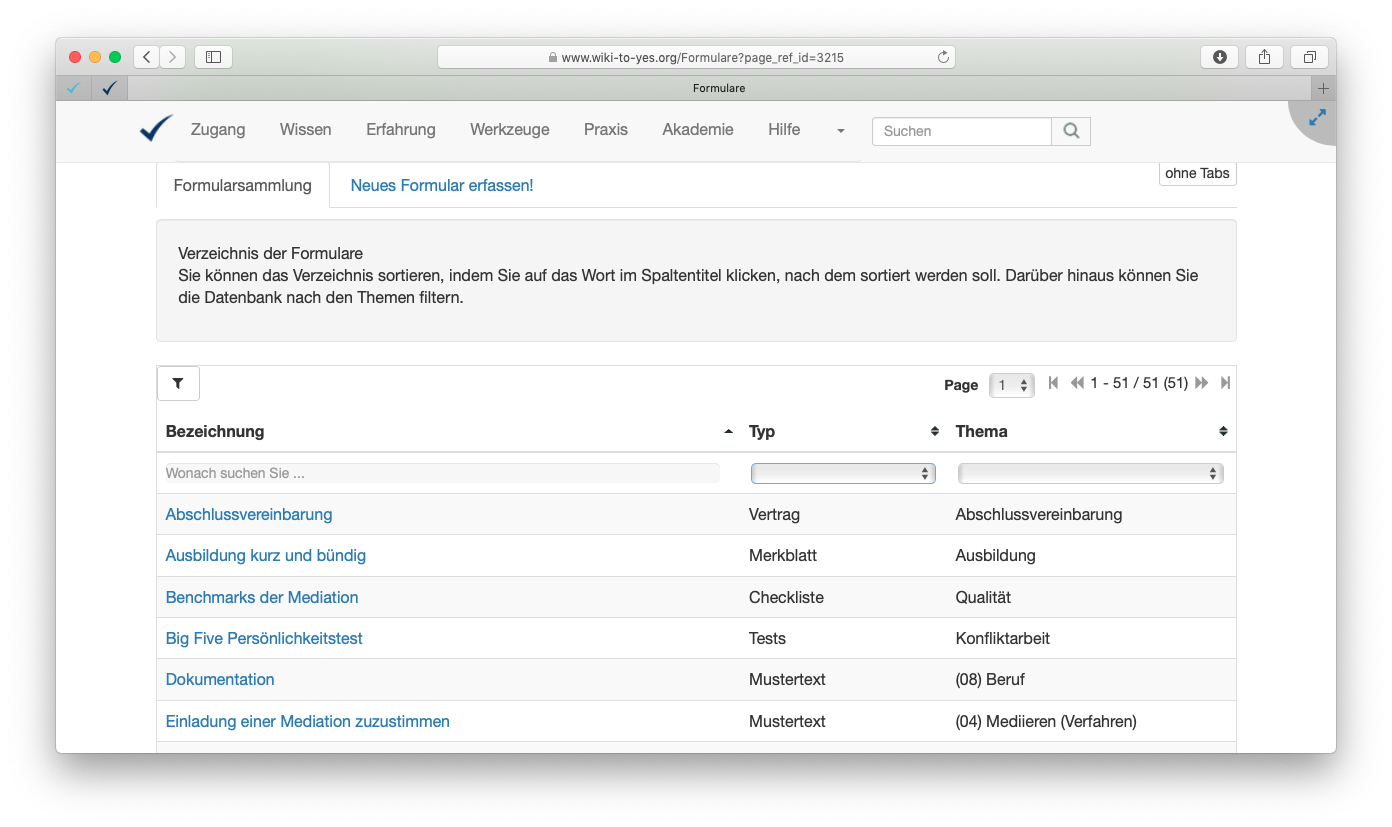Image resolution: width=1392 pixels, height=827 pixels.
Task: Sort table by Bezeichnung column header
Action: 215,432
